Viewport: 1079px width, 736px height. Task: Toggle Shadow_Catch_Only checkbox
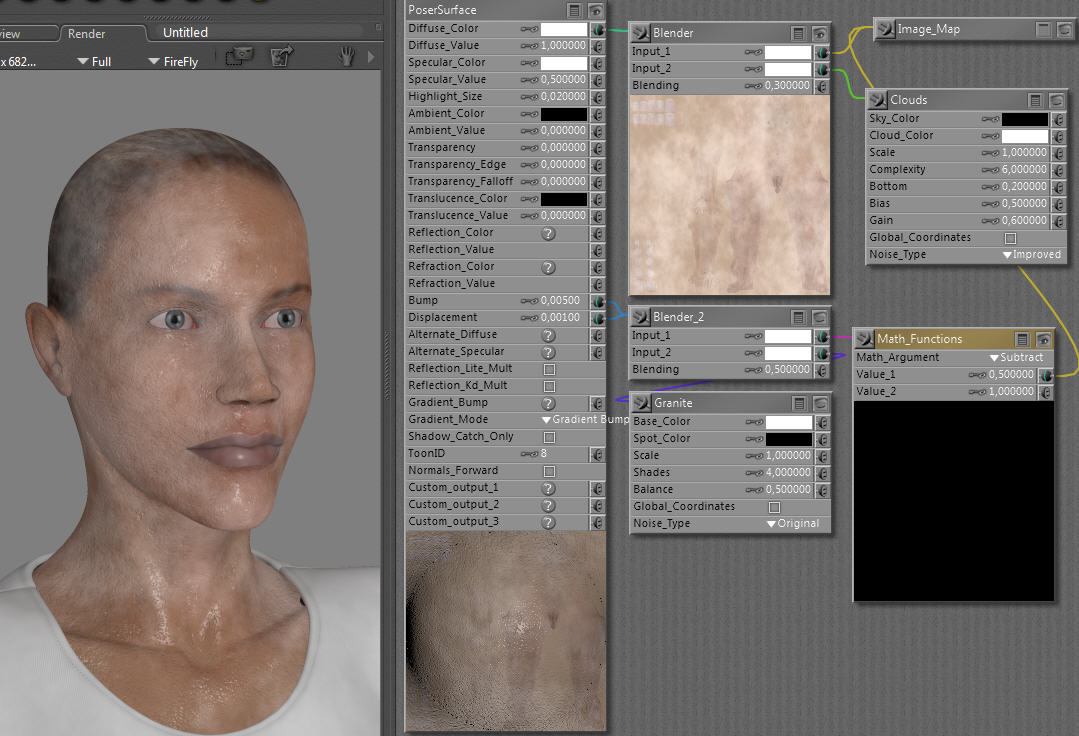coord(549,437)
